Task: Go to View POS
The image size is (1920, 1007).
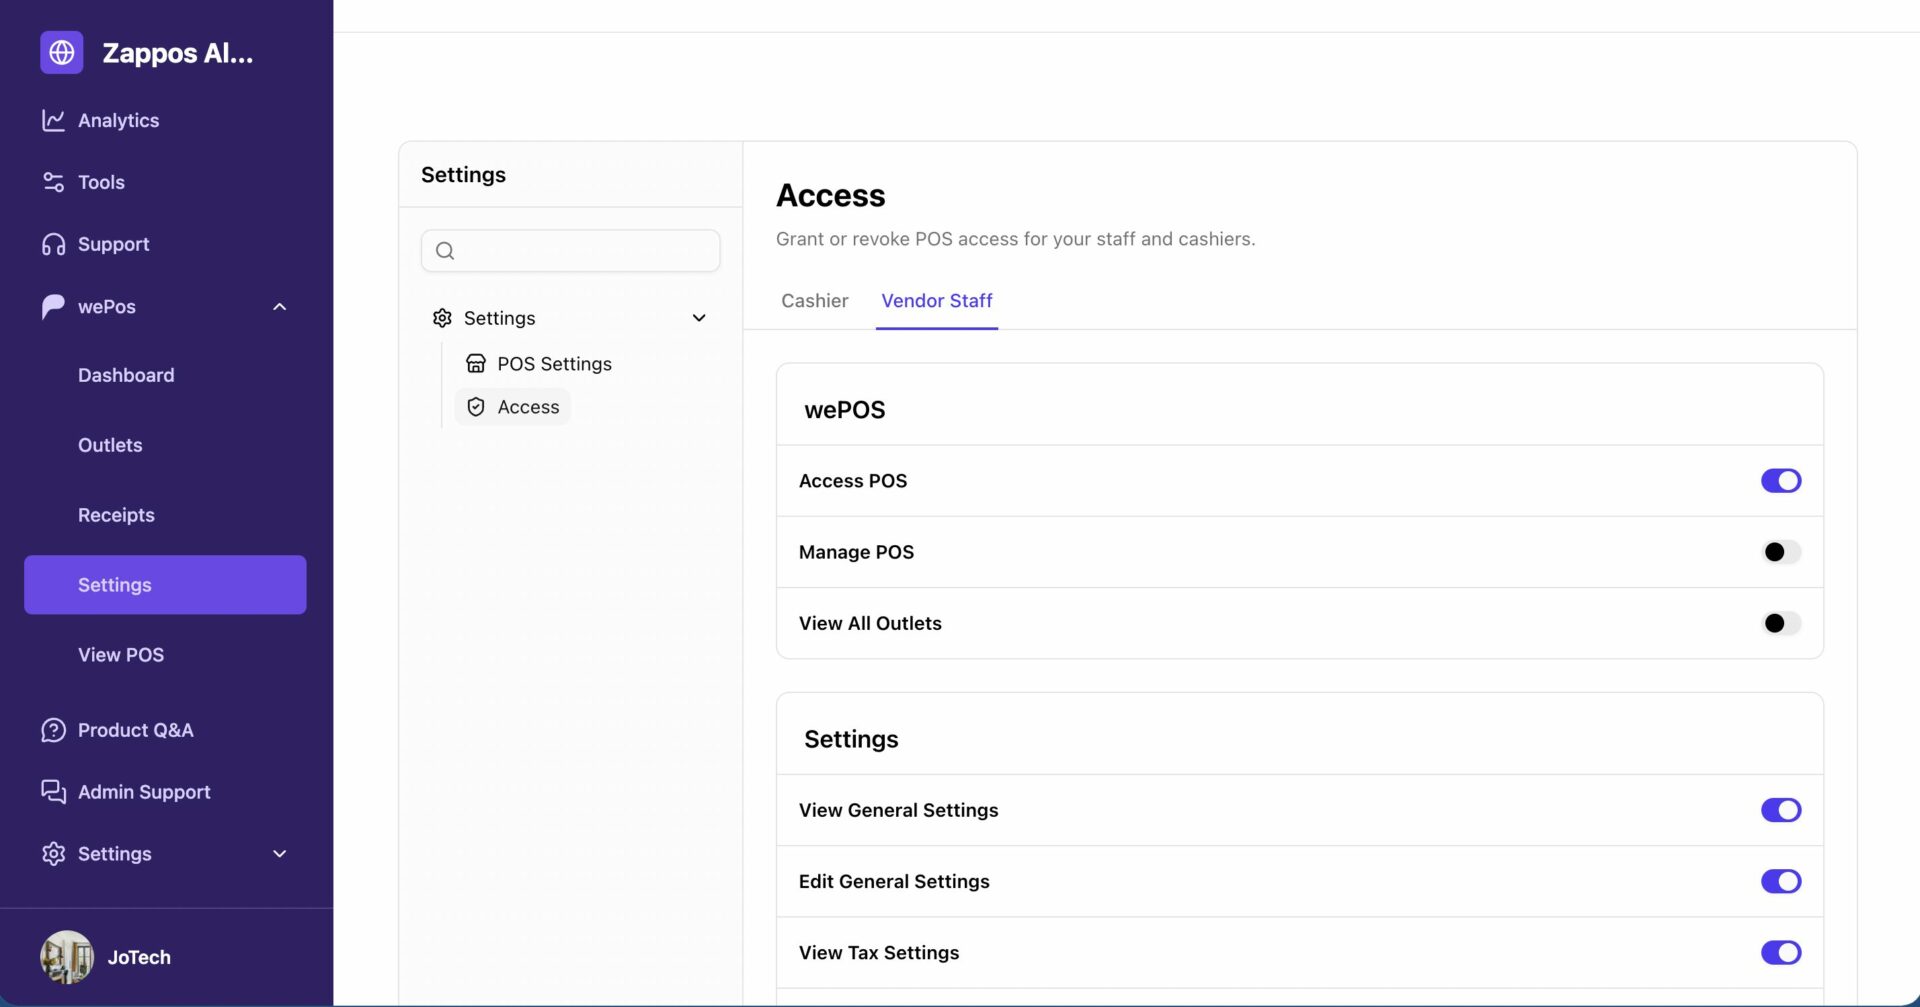Action: coord(121,655)
